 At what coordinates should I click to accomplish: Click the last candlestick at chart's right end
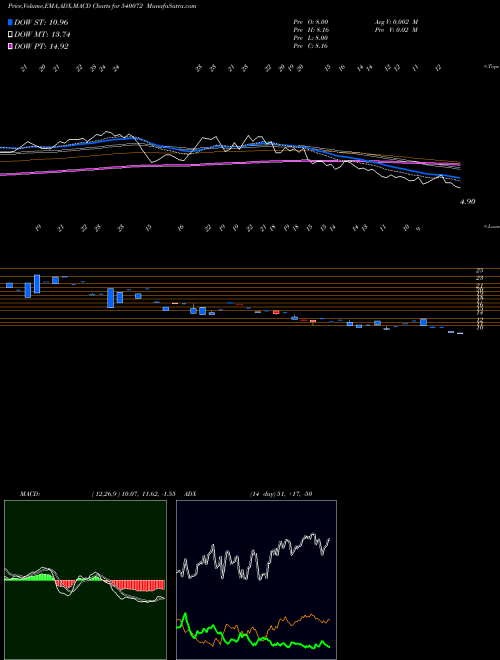pyautogui.click(x=460, y=333)
